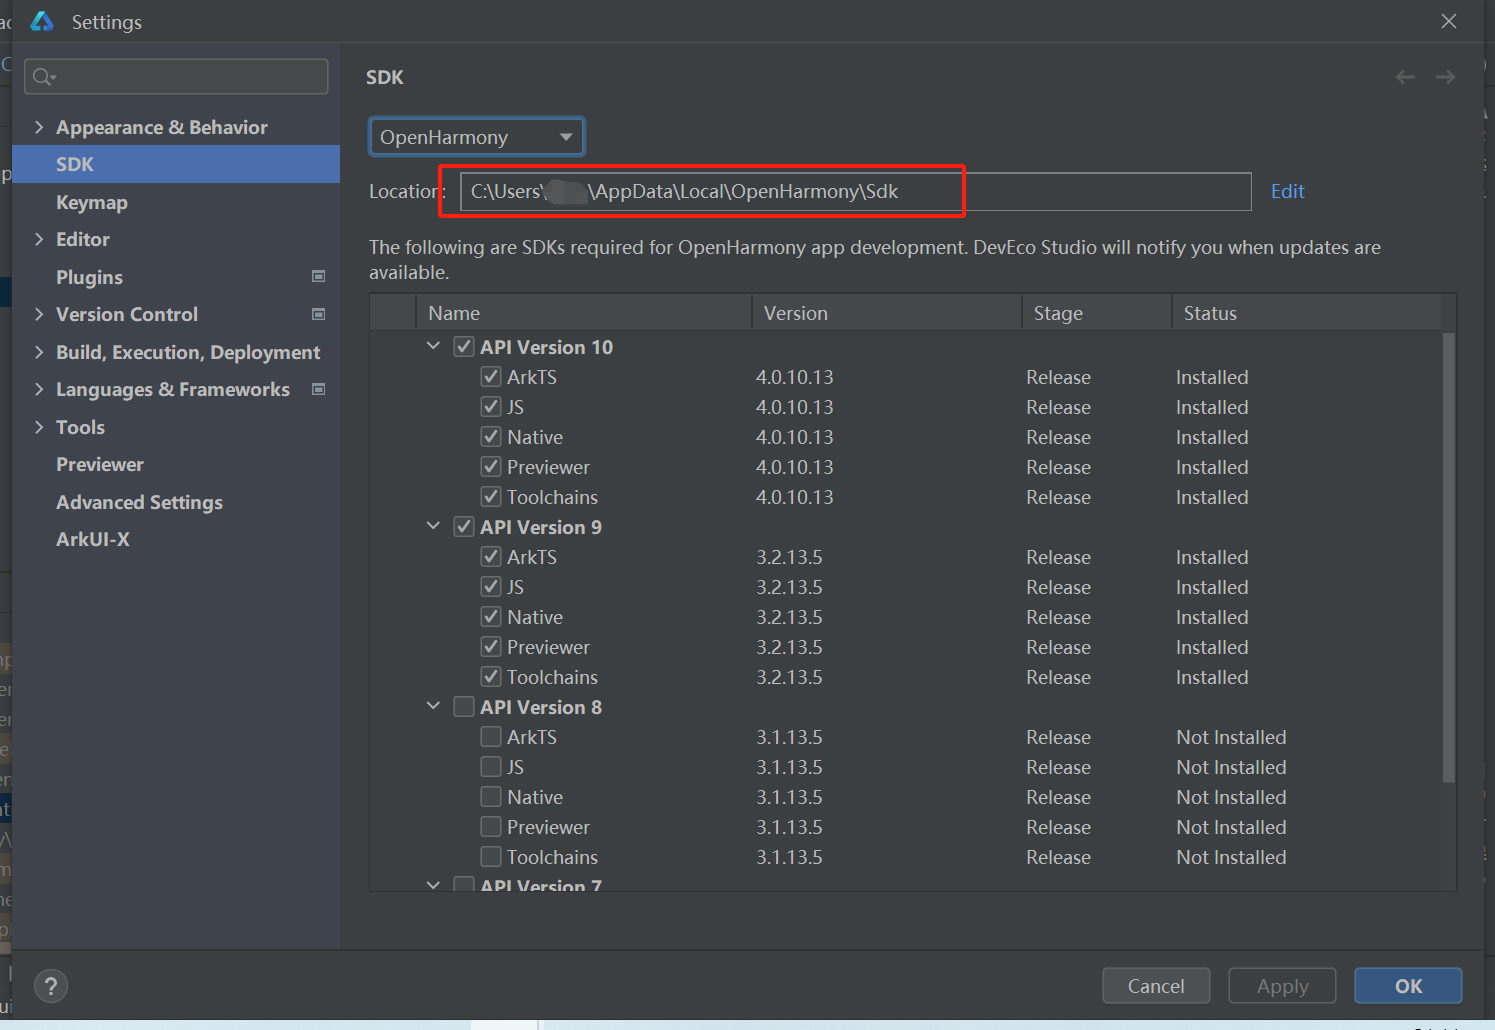Click the DevEco Studio logo icon

point(42,21)
